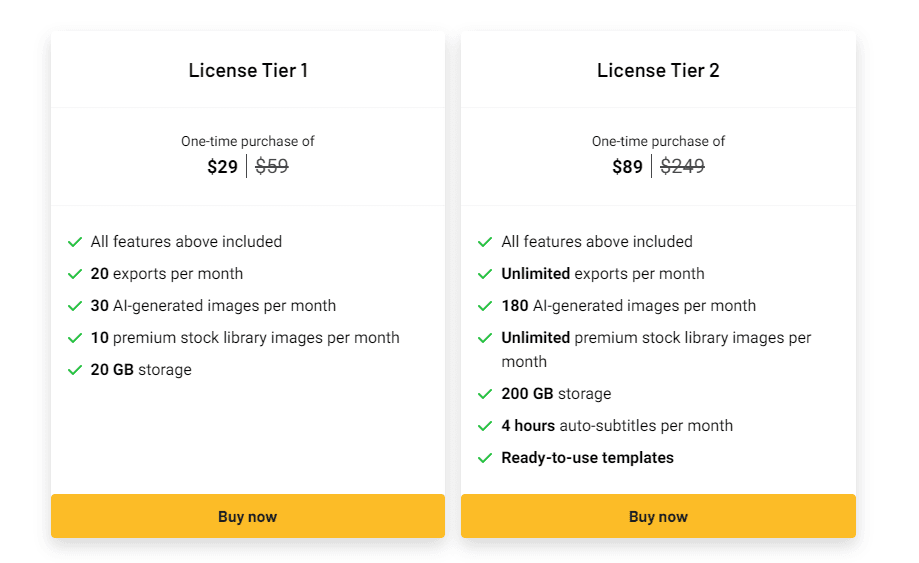Click checkmark next to 20 GB storage
Viewport: 919px width, 563px height.
[x=75, y=370]
